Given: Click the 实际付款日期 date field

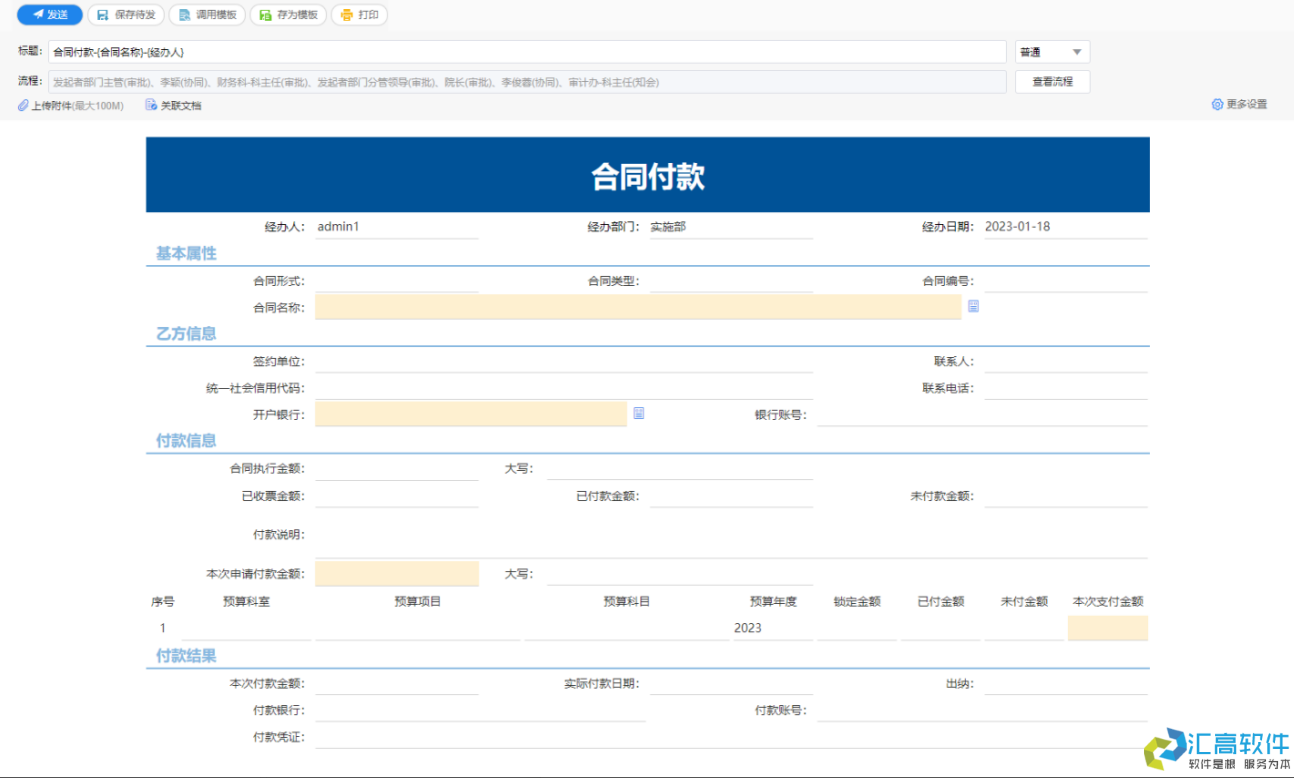Looking at the screenshot, I should pos(730,683).
